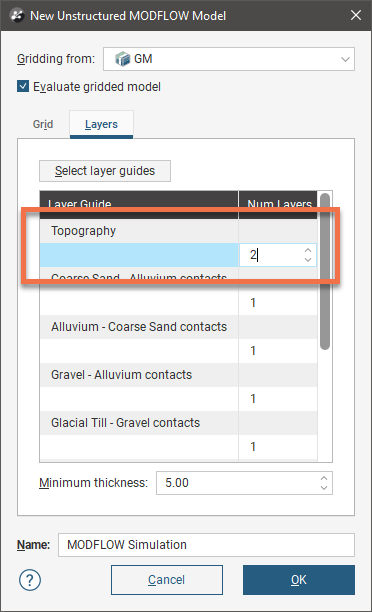
Task: Increase minimum thickness with up arrow
Action: pyautogui.click(x=324, y=478)
